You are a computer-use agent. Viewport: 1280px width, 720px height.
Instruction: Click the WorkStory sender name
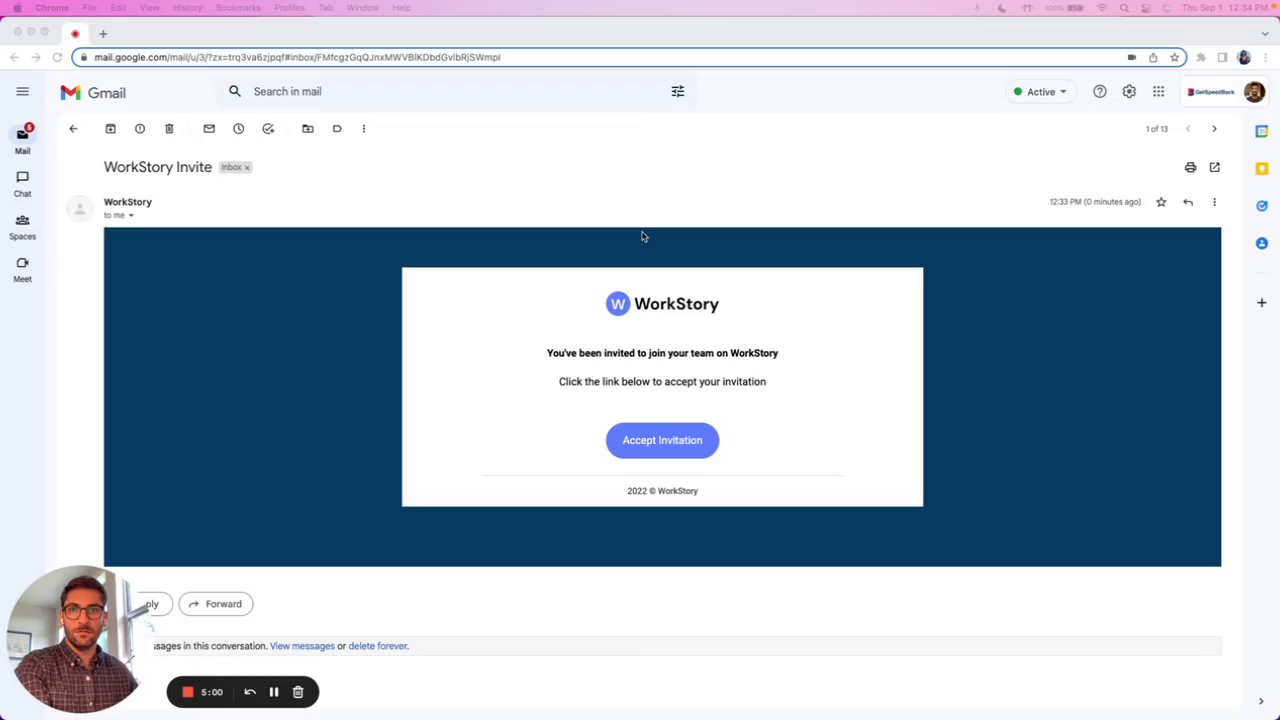(128, 202)
